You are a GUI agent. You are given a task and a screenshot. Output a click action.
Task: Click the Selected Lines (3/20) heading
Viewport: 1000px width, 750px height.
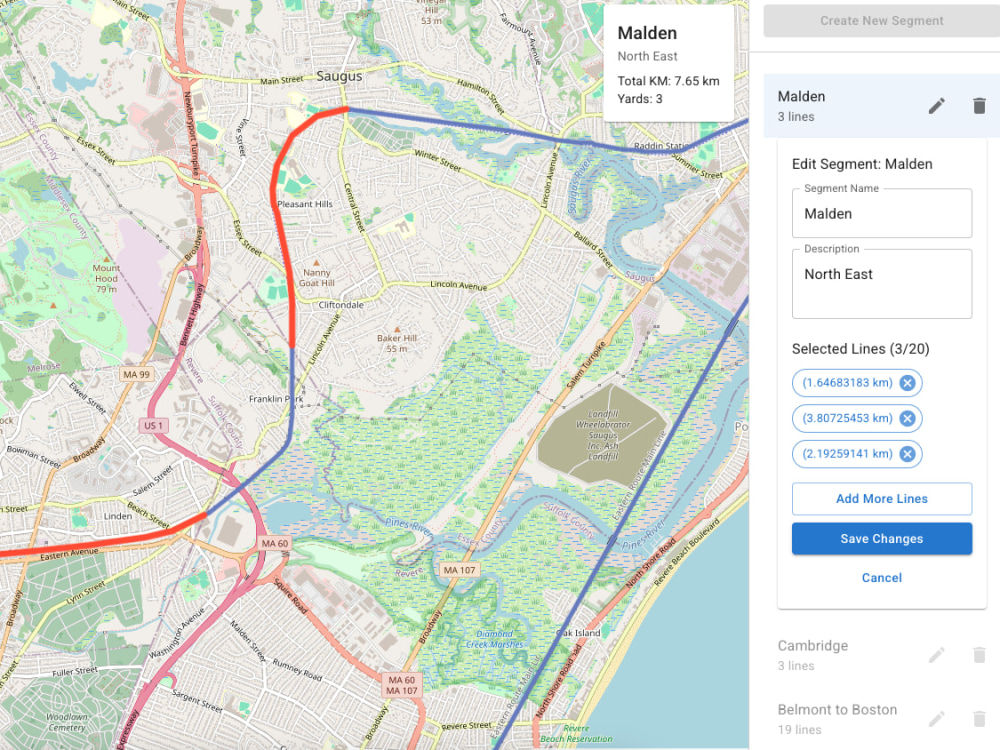click(x=860, y=349)
